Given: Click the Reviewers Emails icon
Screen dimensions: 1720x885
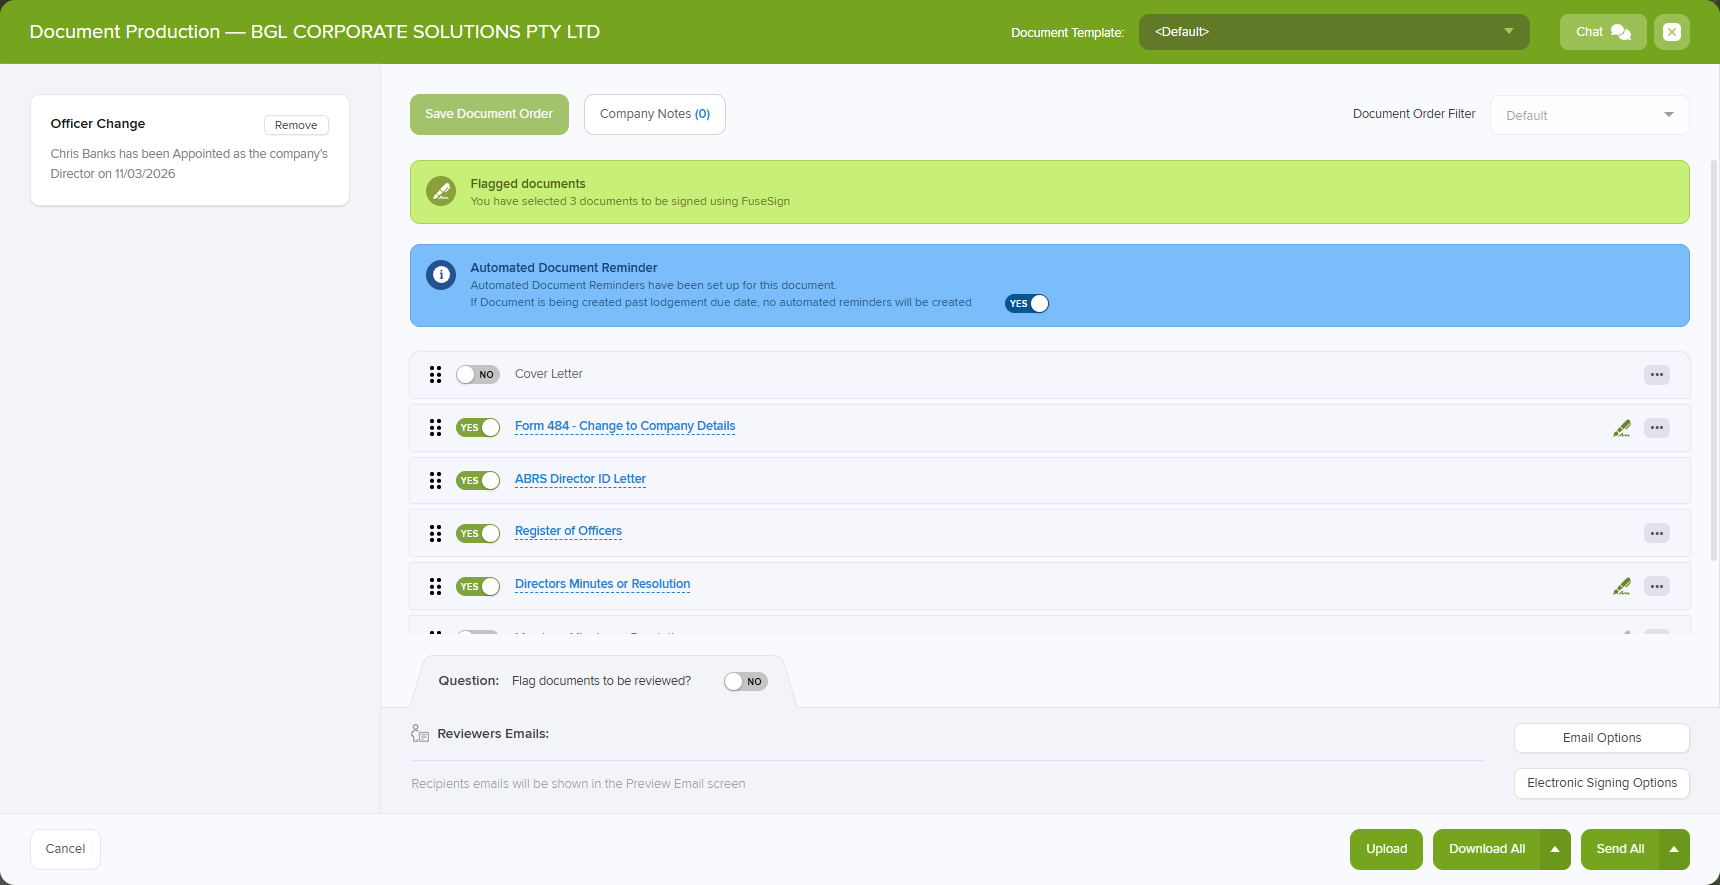Looking at the screenshot, I should click(420, 734).
